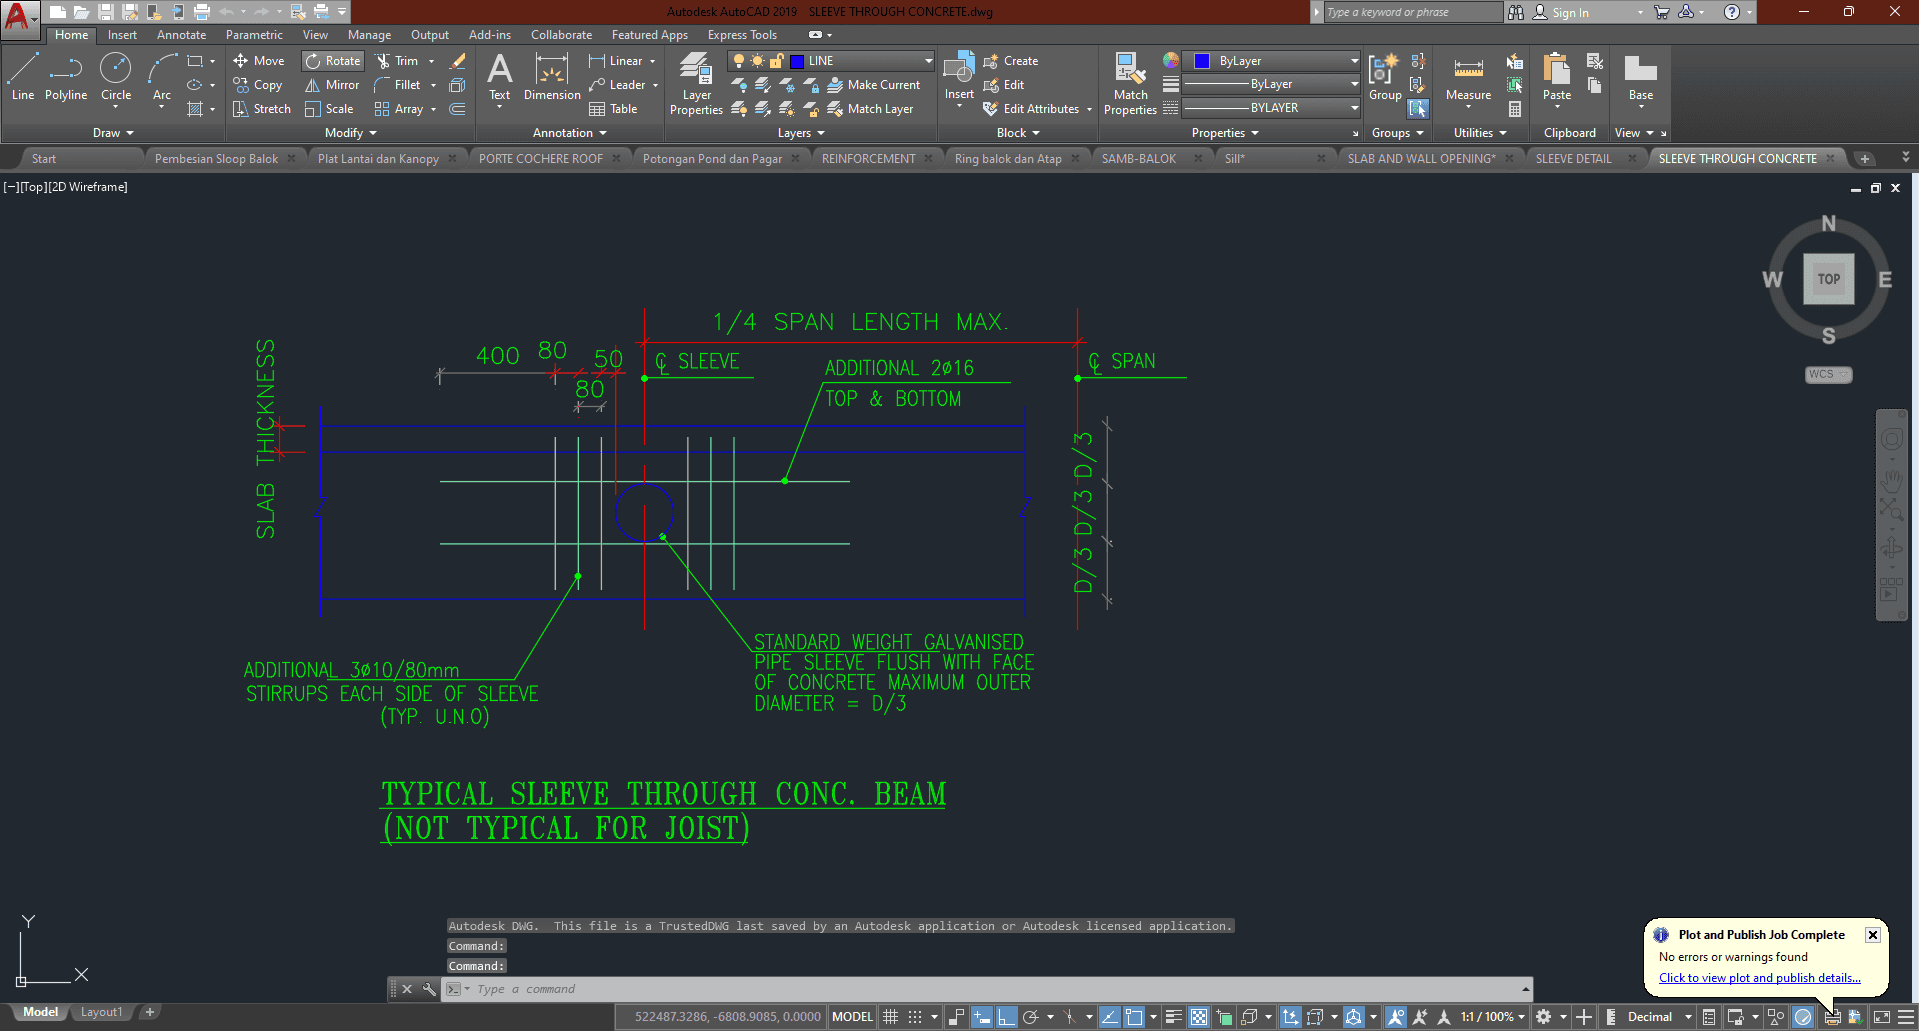Select the Line draw tool

click(x=22, y=77)
